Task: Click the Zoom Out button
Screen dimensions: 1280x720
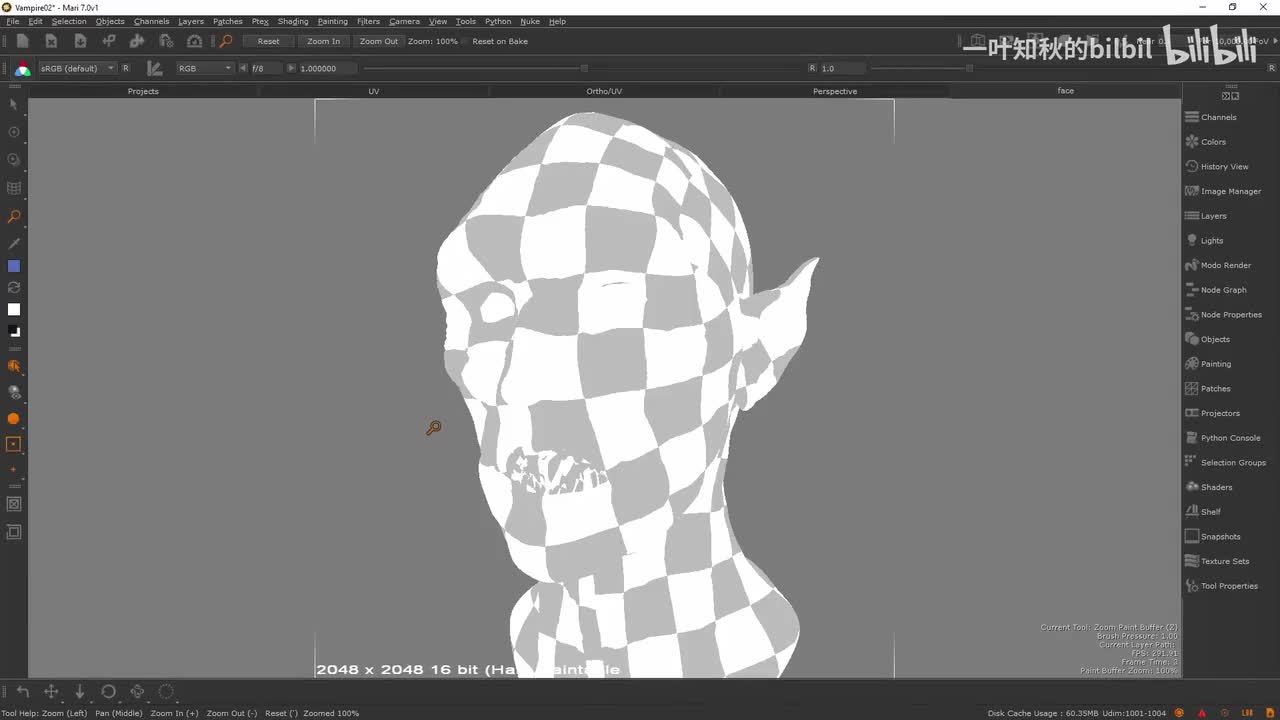Action: pyautogui.click(x=379, y=41)
